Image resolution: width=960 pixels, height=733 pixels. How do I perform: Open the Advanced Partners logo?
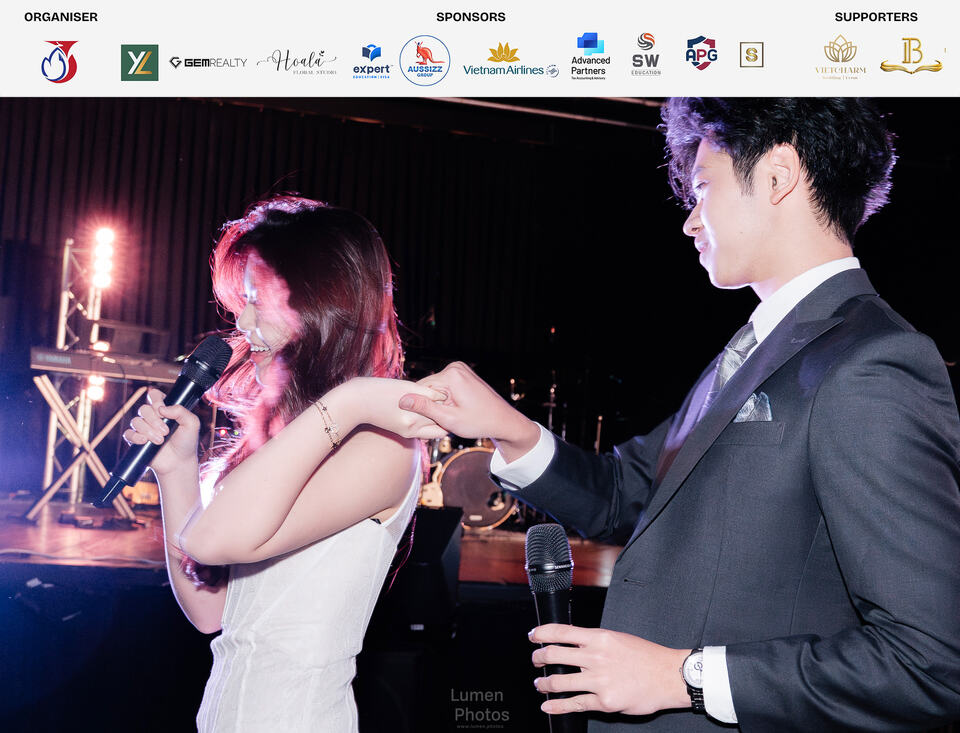pos(590,56)
